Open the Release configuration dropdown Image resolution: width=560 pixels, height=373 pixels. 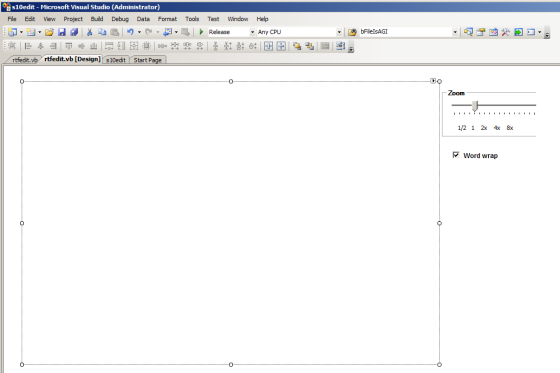(252, 32)
